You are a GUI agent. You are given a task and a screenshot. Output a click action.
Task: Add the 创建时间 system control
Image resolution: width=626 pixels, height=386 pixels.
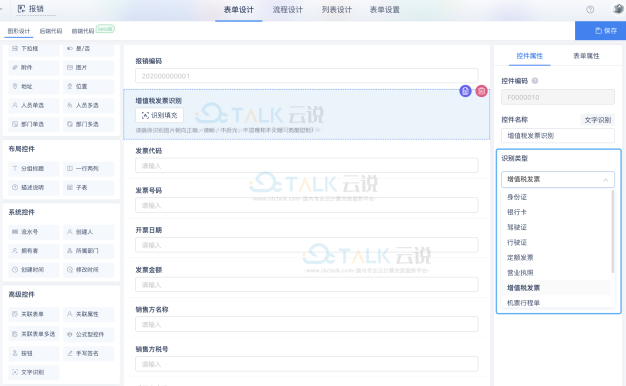pyautogui.click(x=34, y=270)
